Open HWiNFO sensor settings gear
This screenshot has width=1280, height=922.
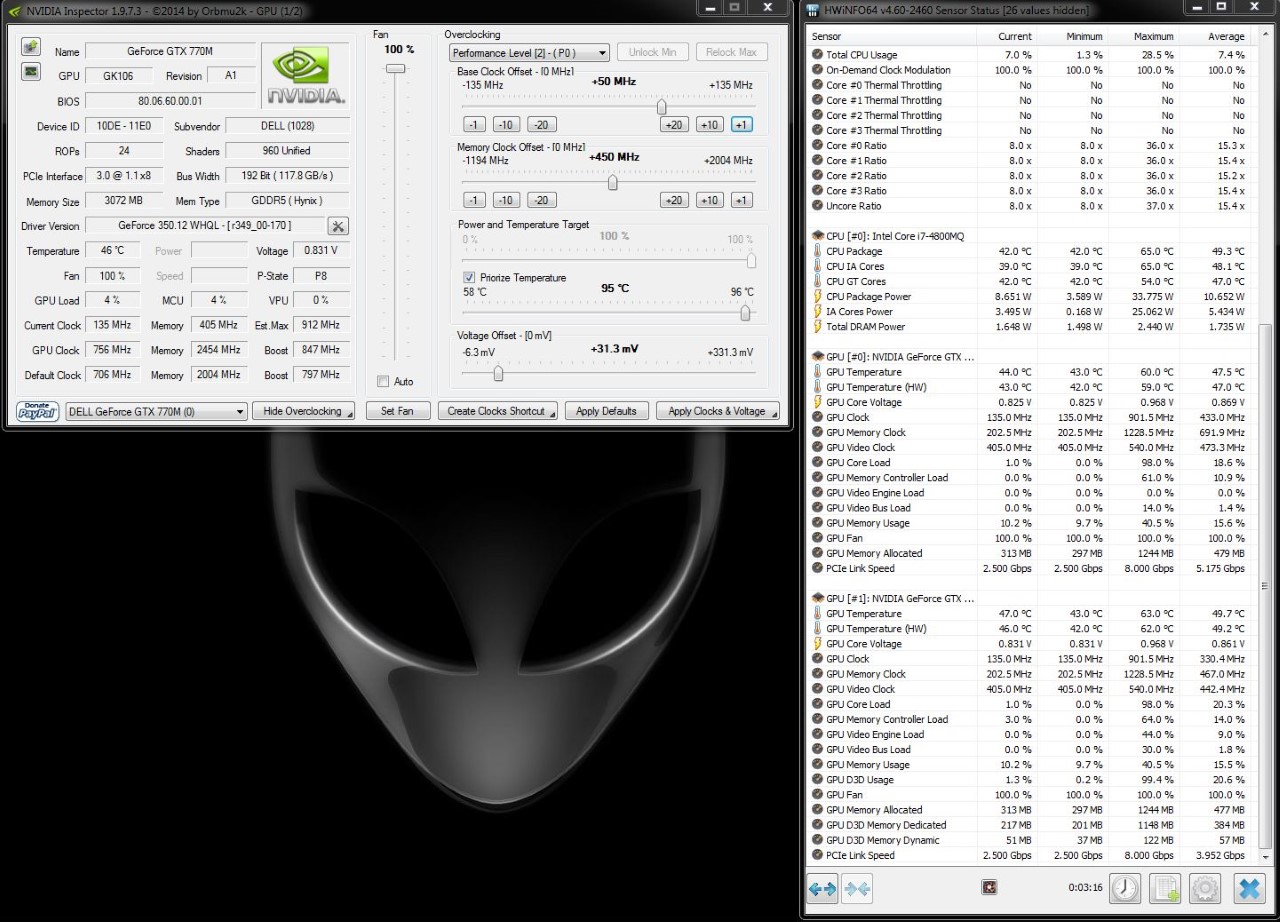pyautogui.click(x=1205, y=887)
